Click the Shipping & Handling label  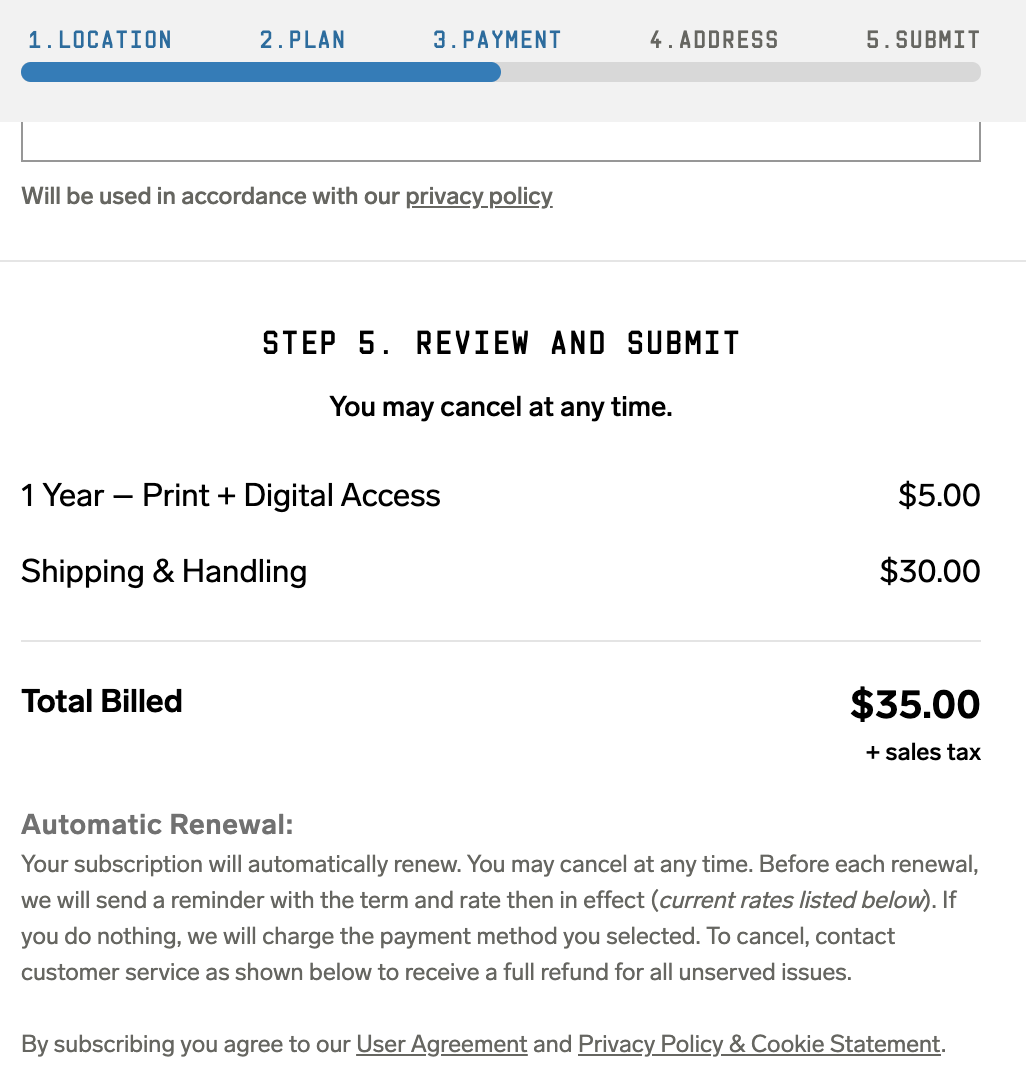pos(164,571)
